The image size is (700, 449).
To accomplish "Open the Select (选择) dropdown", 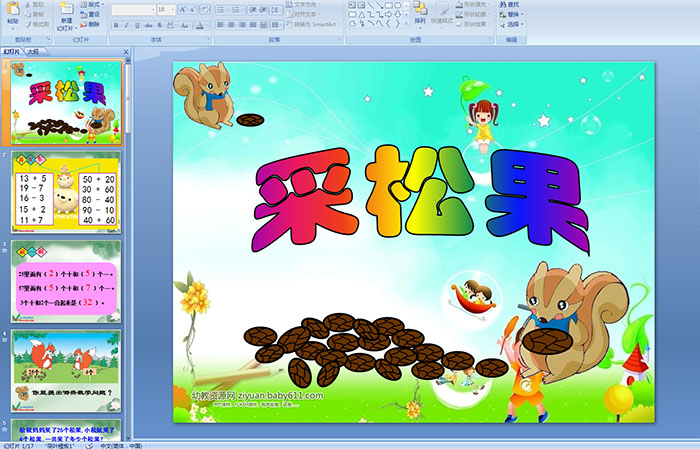I will point(512,24).
